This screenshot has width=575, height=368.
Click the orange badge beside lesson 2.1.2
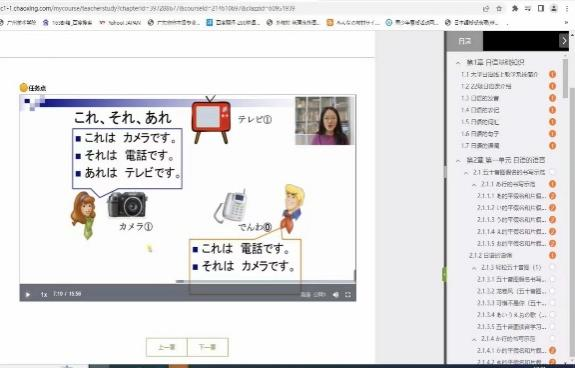pyautogui.click(x=552, y=255)
